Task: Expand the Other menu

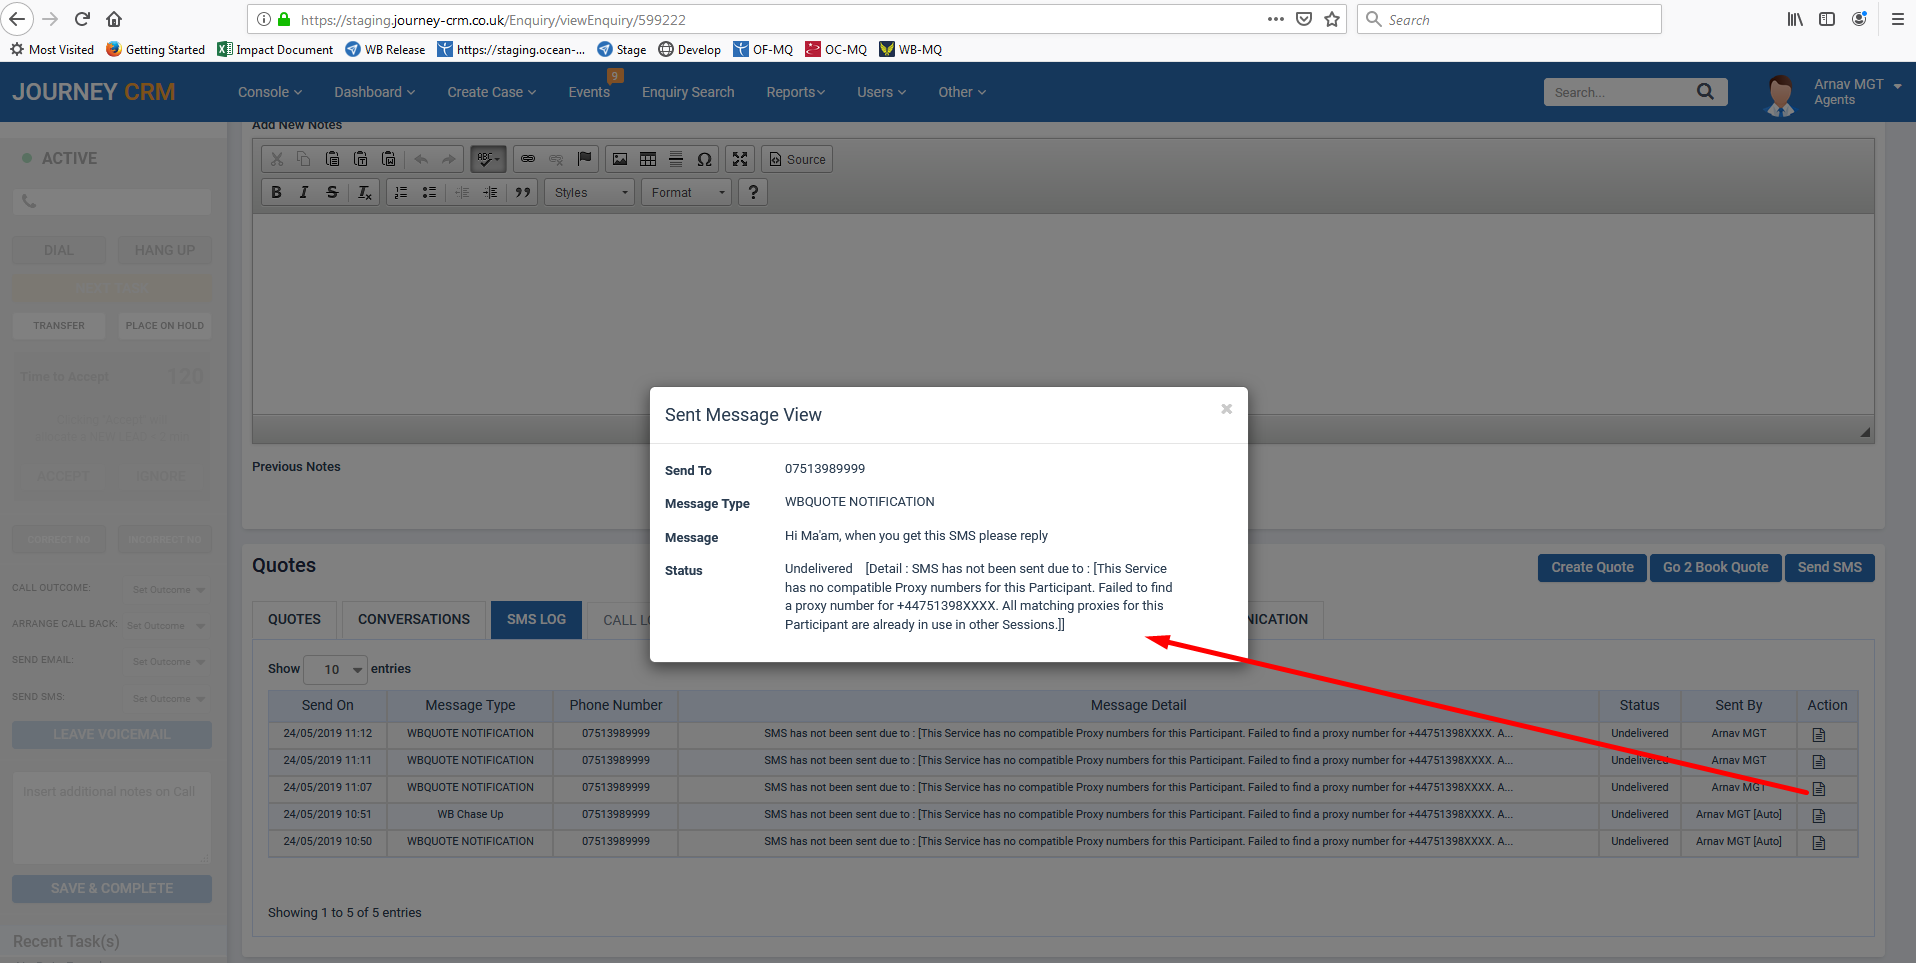Action: coord(962,92)
